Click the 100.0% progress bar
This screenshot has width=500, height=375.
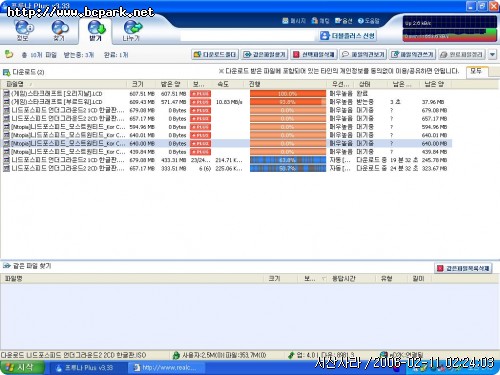click(x=288, y=94)
